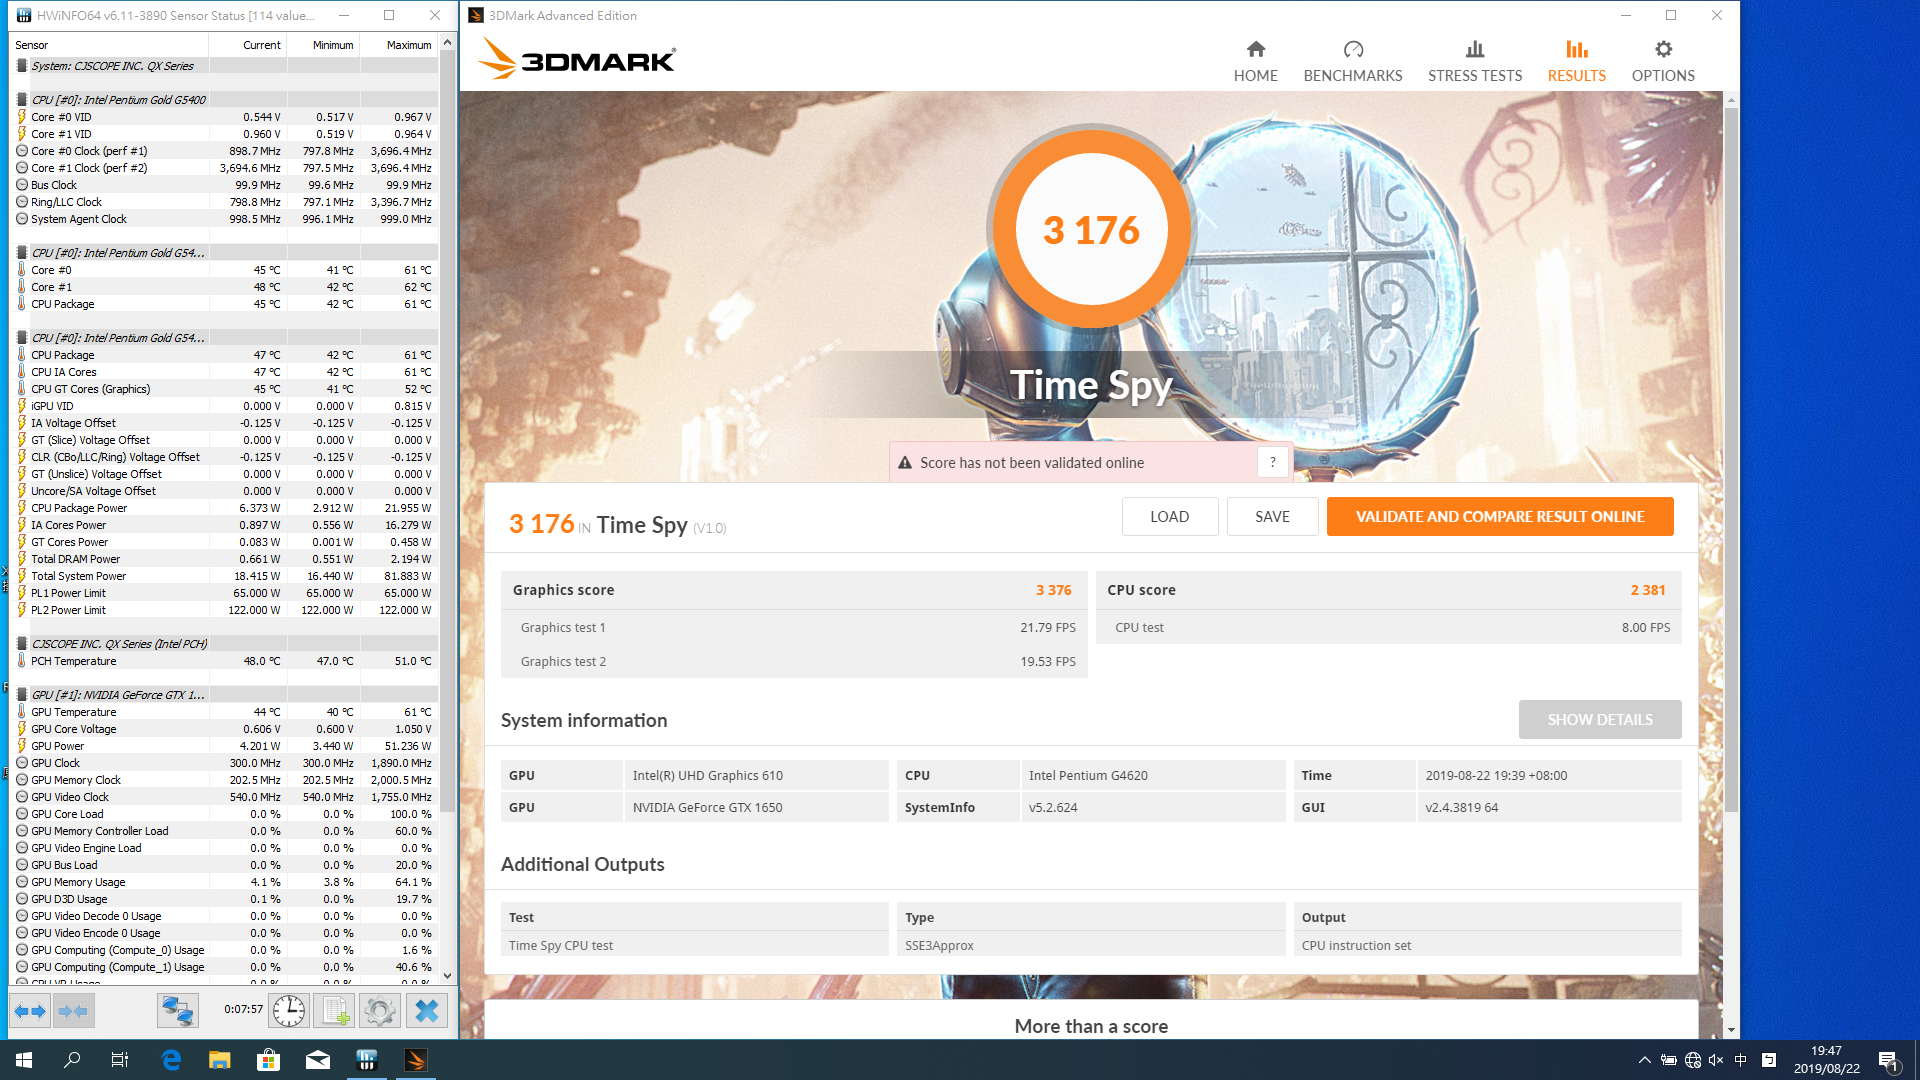Image resolution: width=1920 pixels, height=1080 pixels.
Task: Click the Load result button
Action: [x=1169, y=517]
